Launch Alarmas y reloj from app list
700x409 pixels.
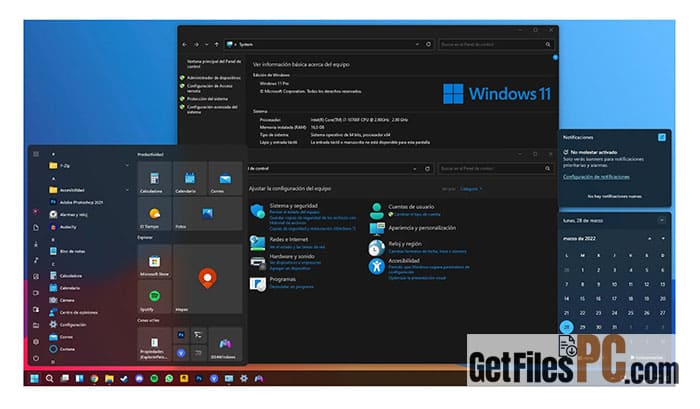tap(73, 215)
